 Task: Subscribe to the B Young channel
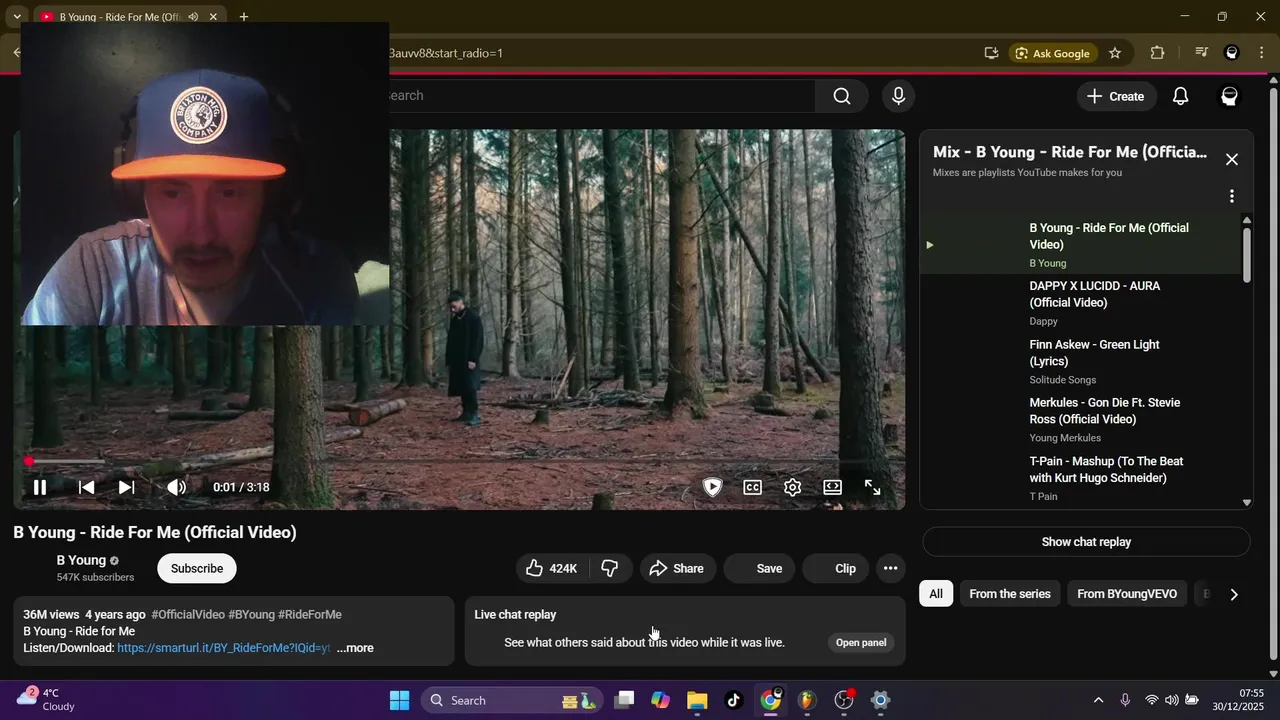tap(197, 568)
